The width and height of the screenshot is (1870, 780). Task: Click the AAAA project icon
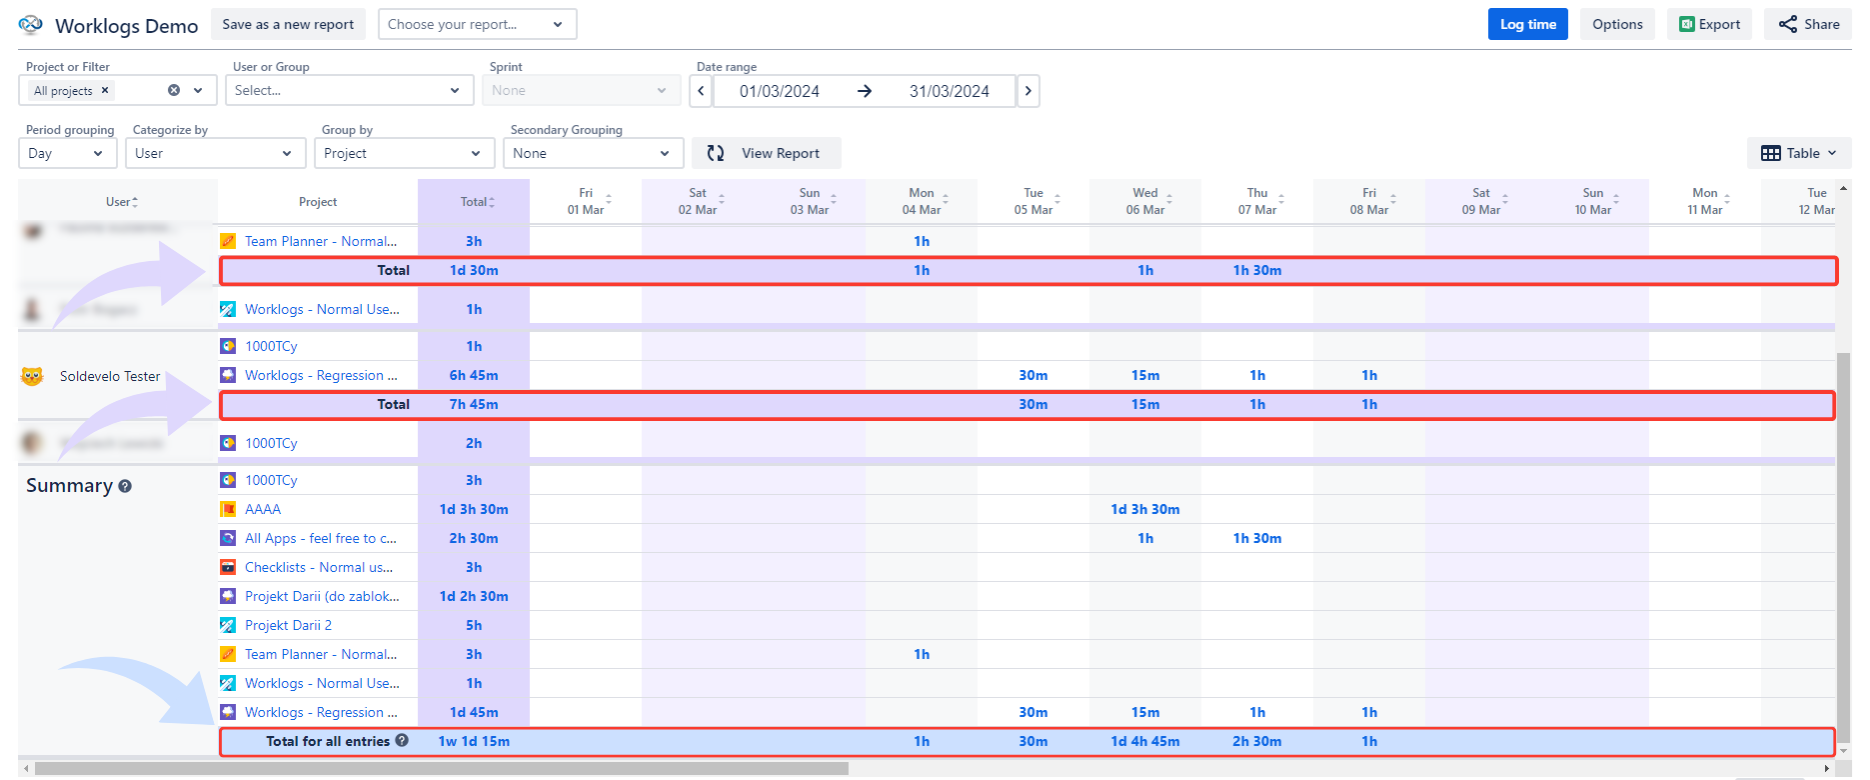pos(228,509)
